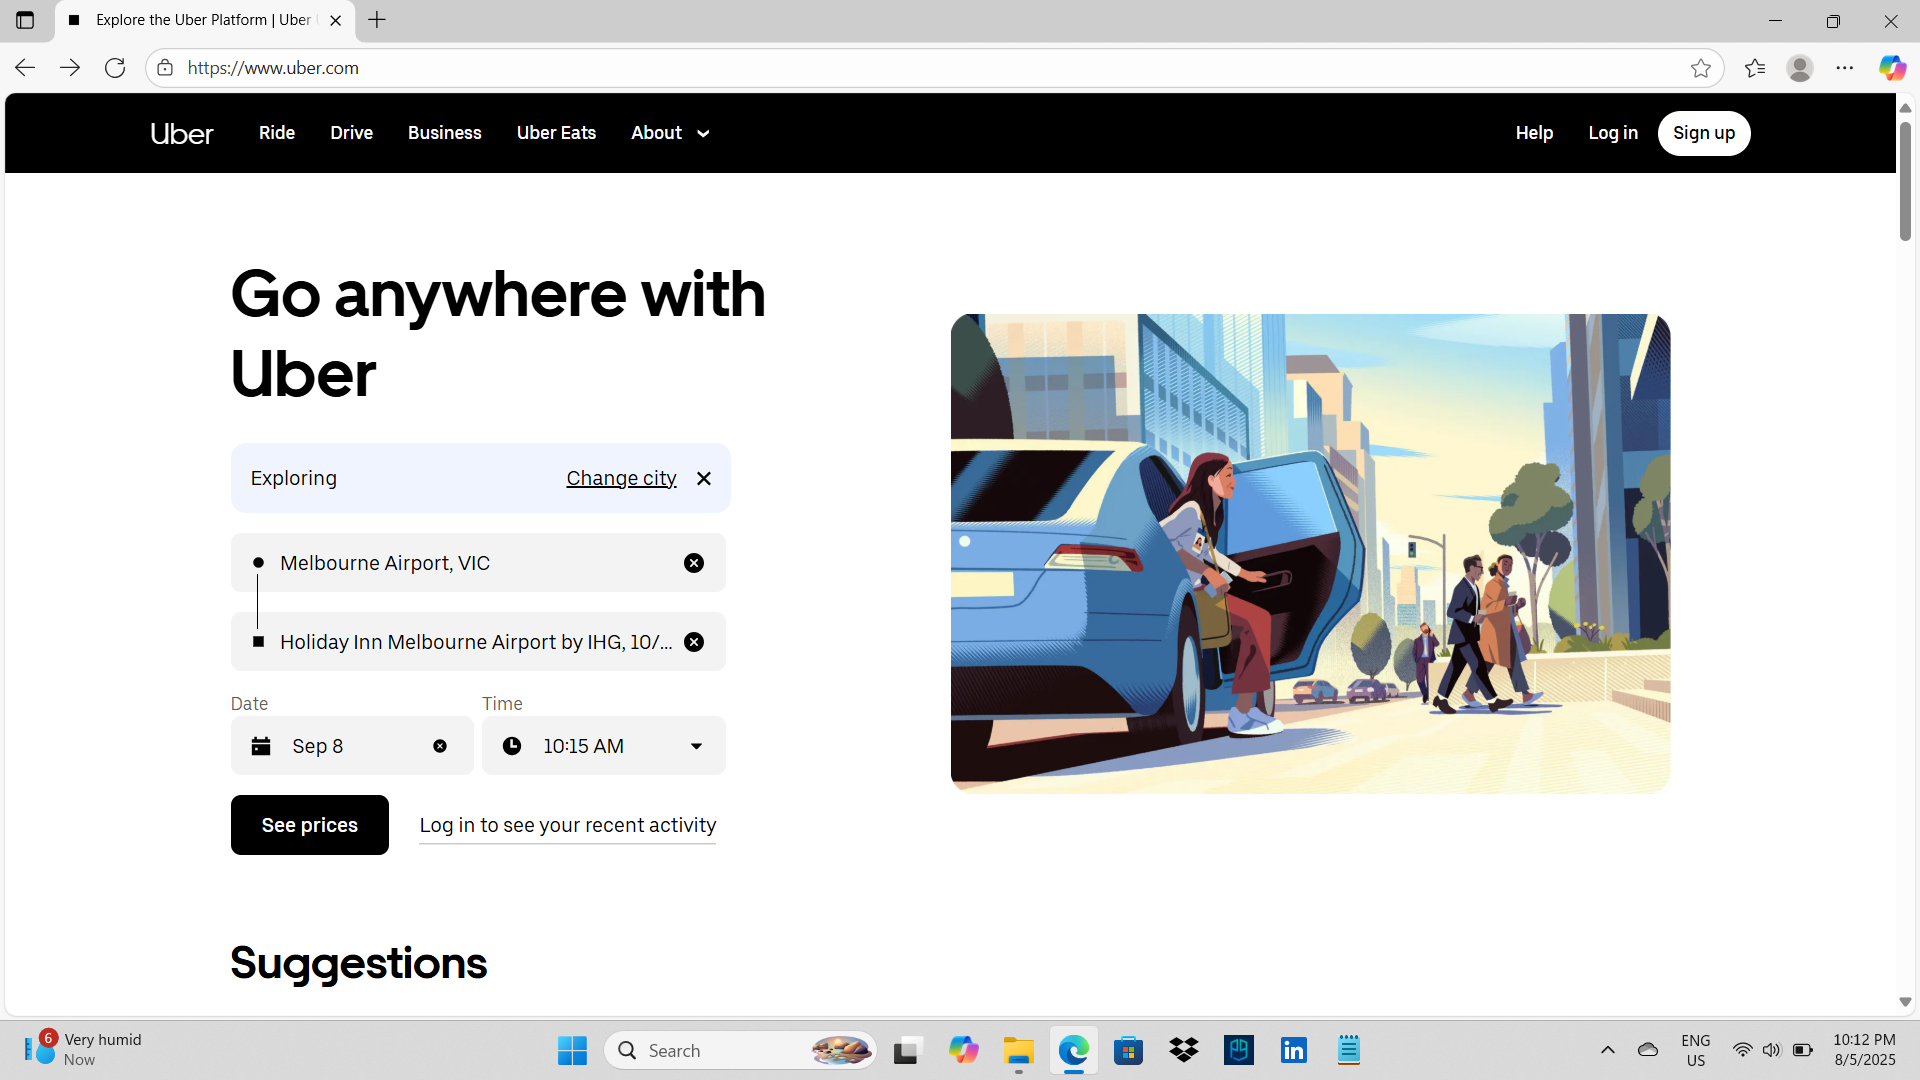This screenshot has width=1920, height=1080.
Task: Click the taskbar Search box
Action: (x=740, y=1051)
